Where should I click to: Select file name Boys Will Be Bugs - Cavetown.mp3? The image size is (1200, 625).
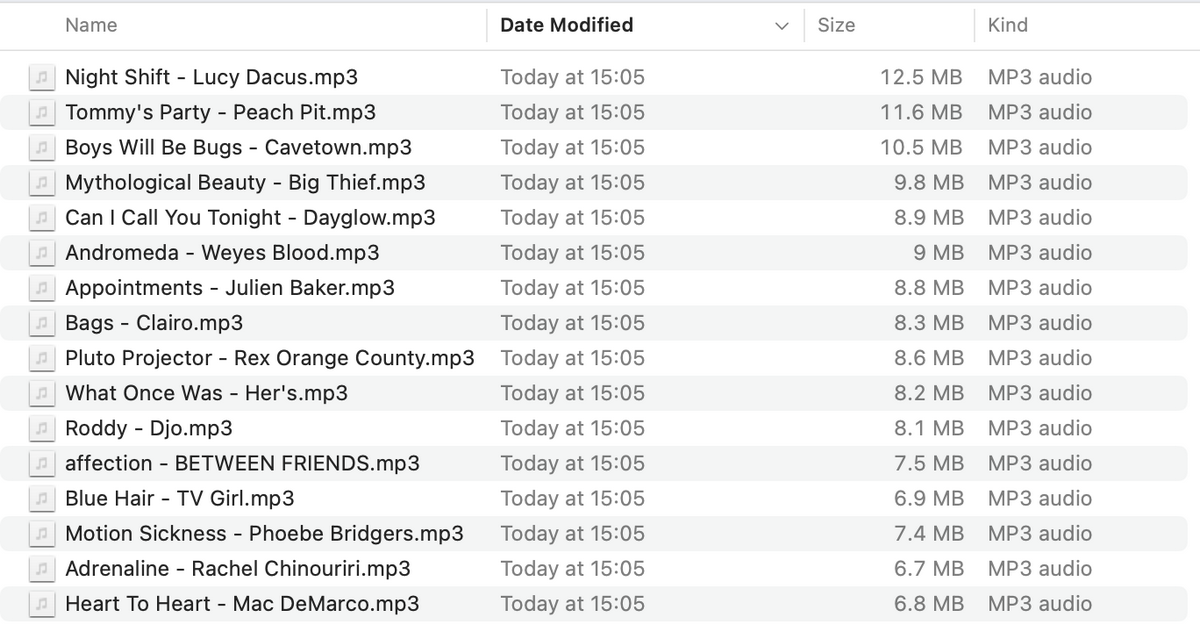pyautogui.click(x=238, y=147)
